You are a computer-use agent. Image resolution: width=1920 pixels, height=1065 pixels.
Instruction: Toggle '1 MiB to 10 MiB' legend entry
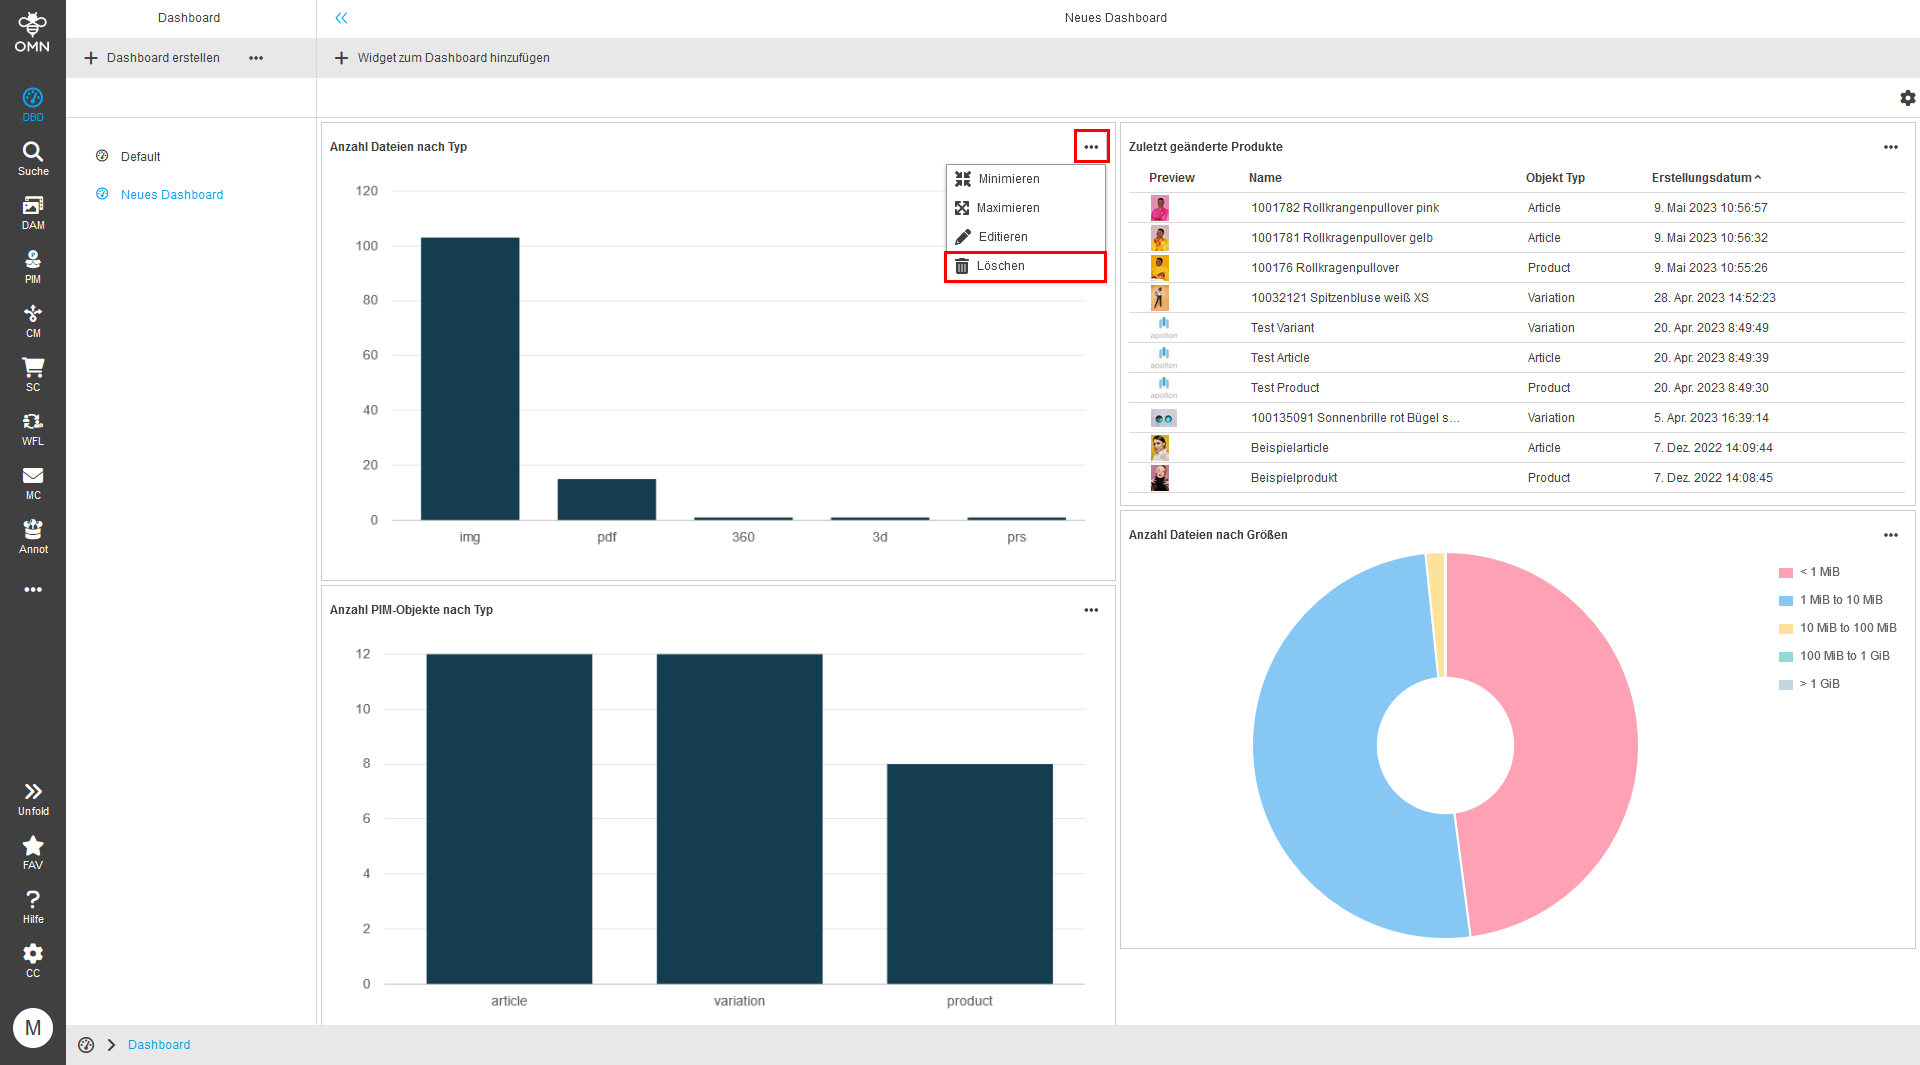1839,600
